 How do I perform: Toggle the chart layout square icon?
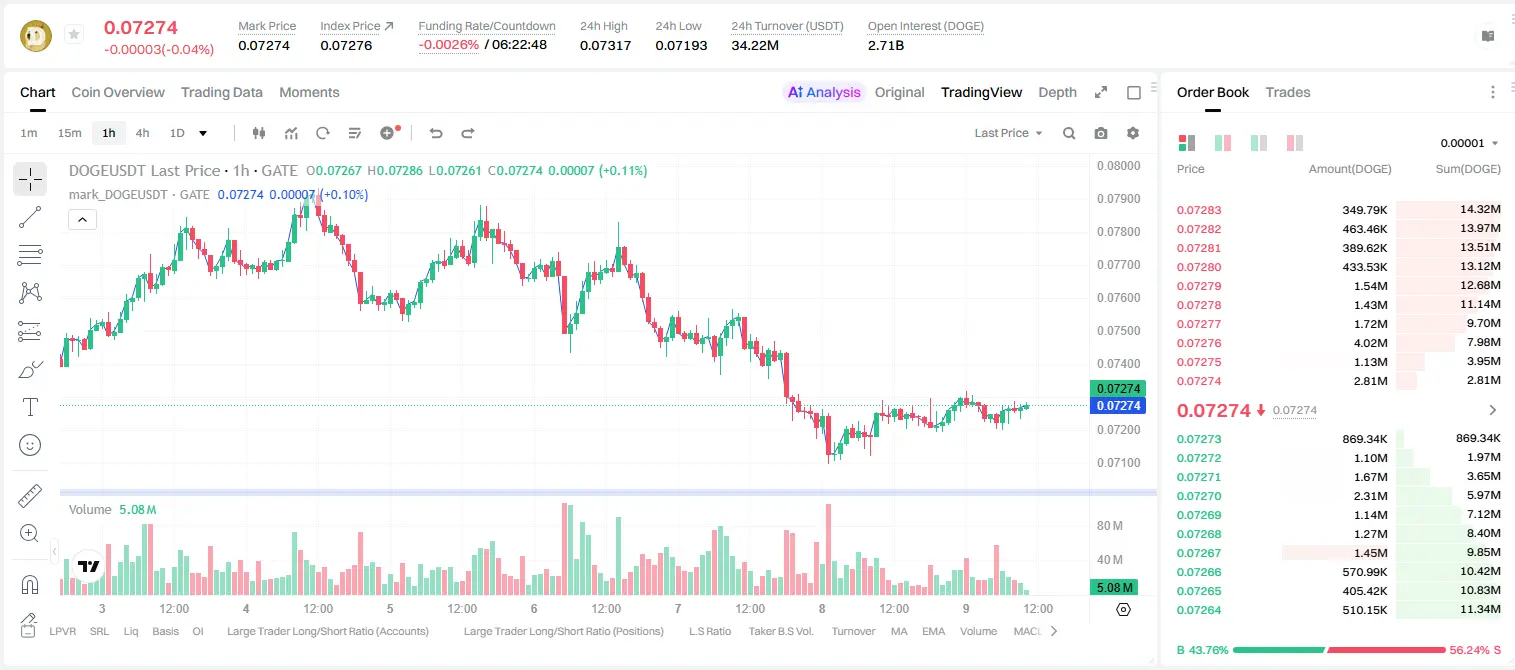pyautogui.click(x=1134, y=92)
